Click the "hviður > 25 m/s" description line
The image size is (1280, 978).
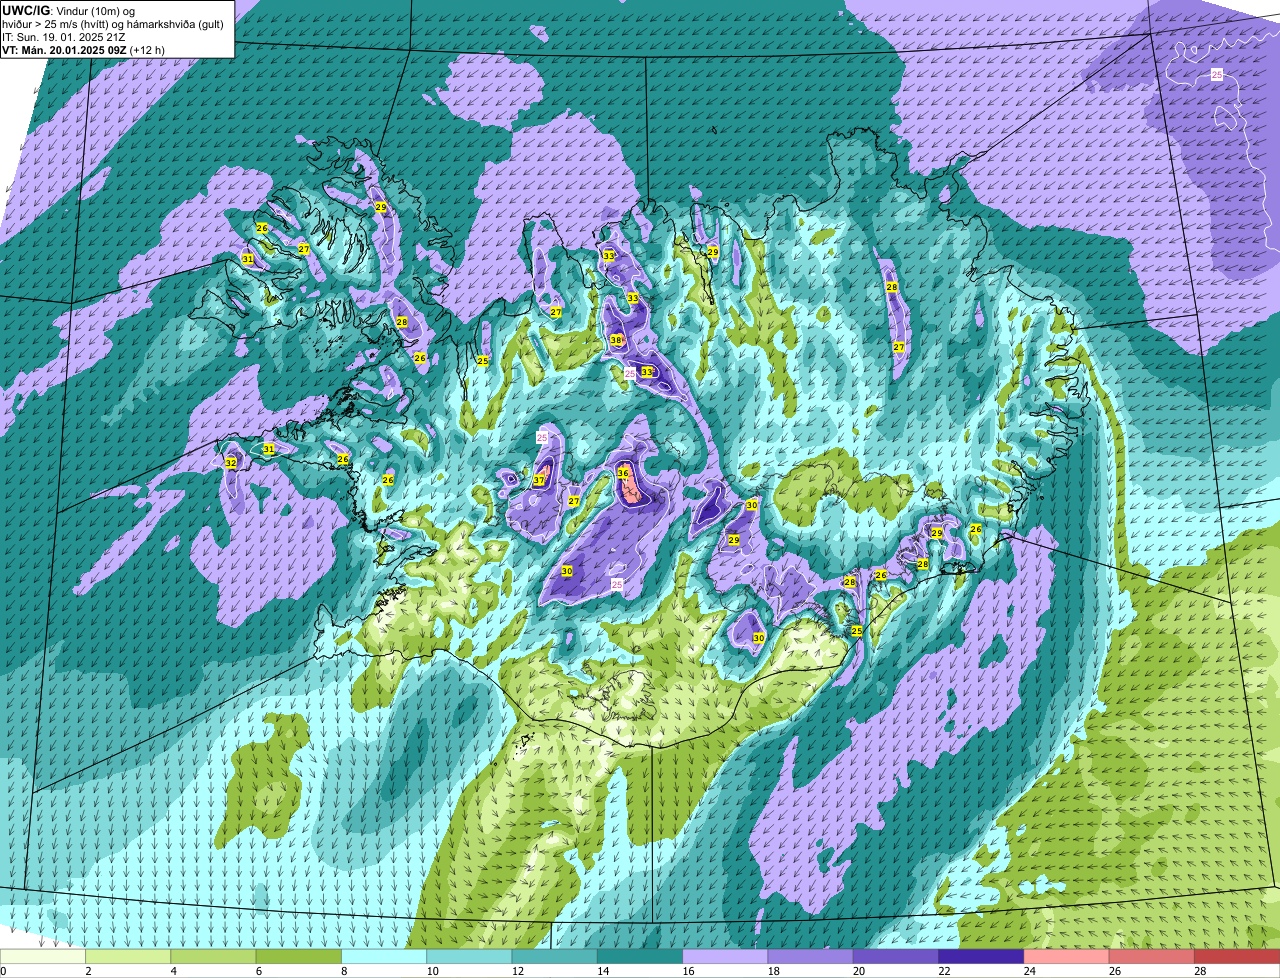[40, 23]
